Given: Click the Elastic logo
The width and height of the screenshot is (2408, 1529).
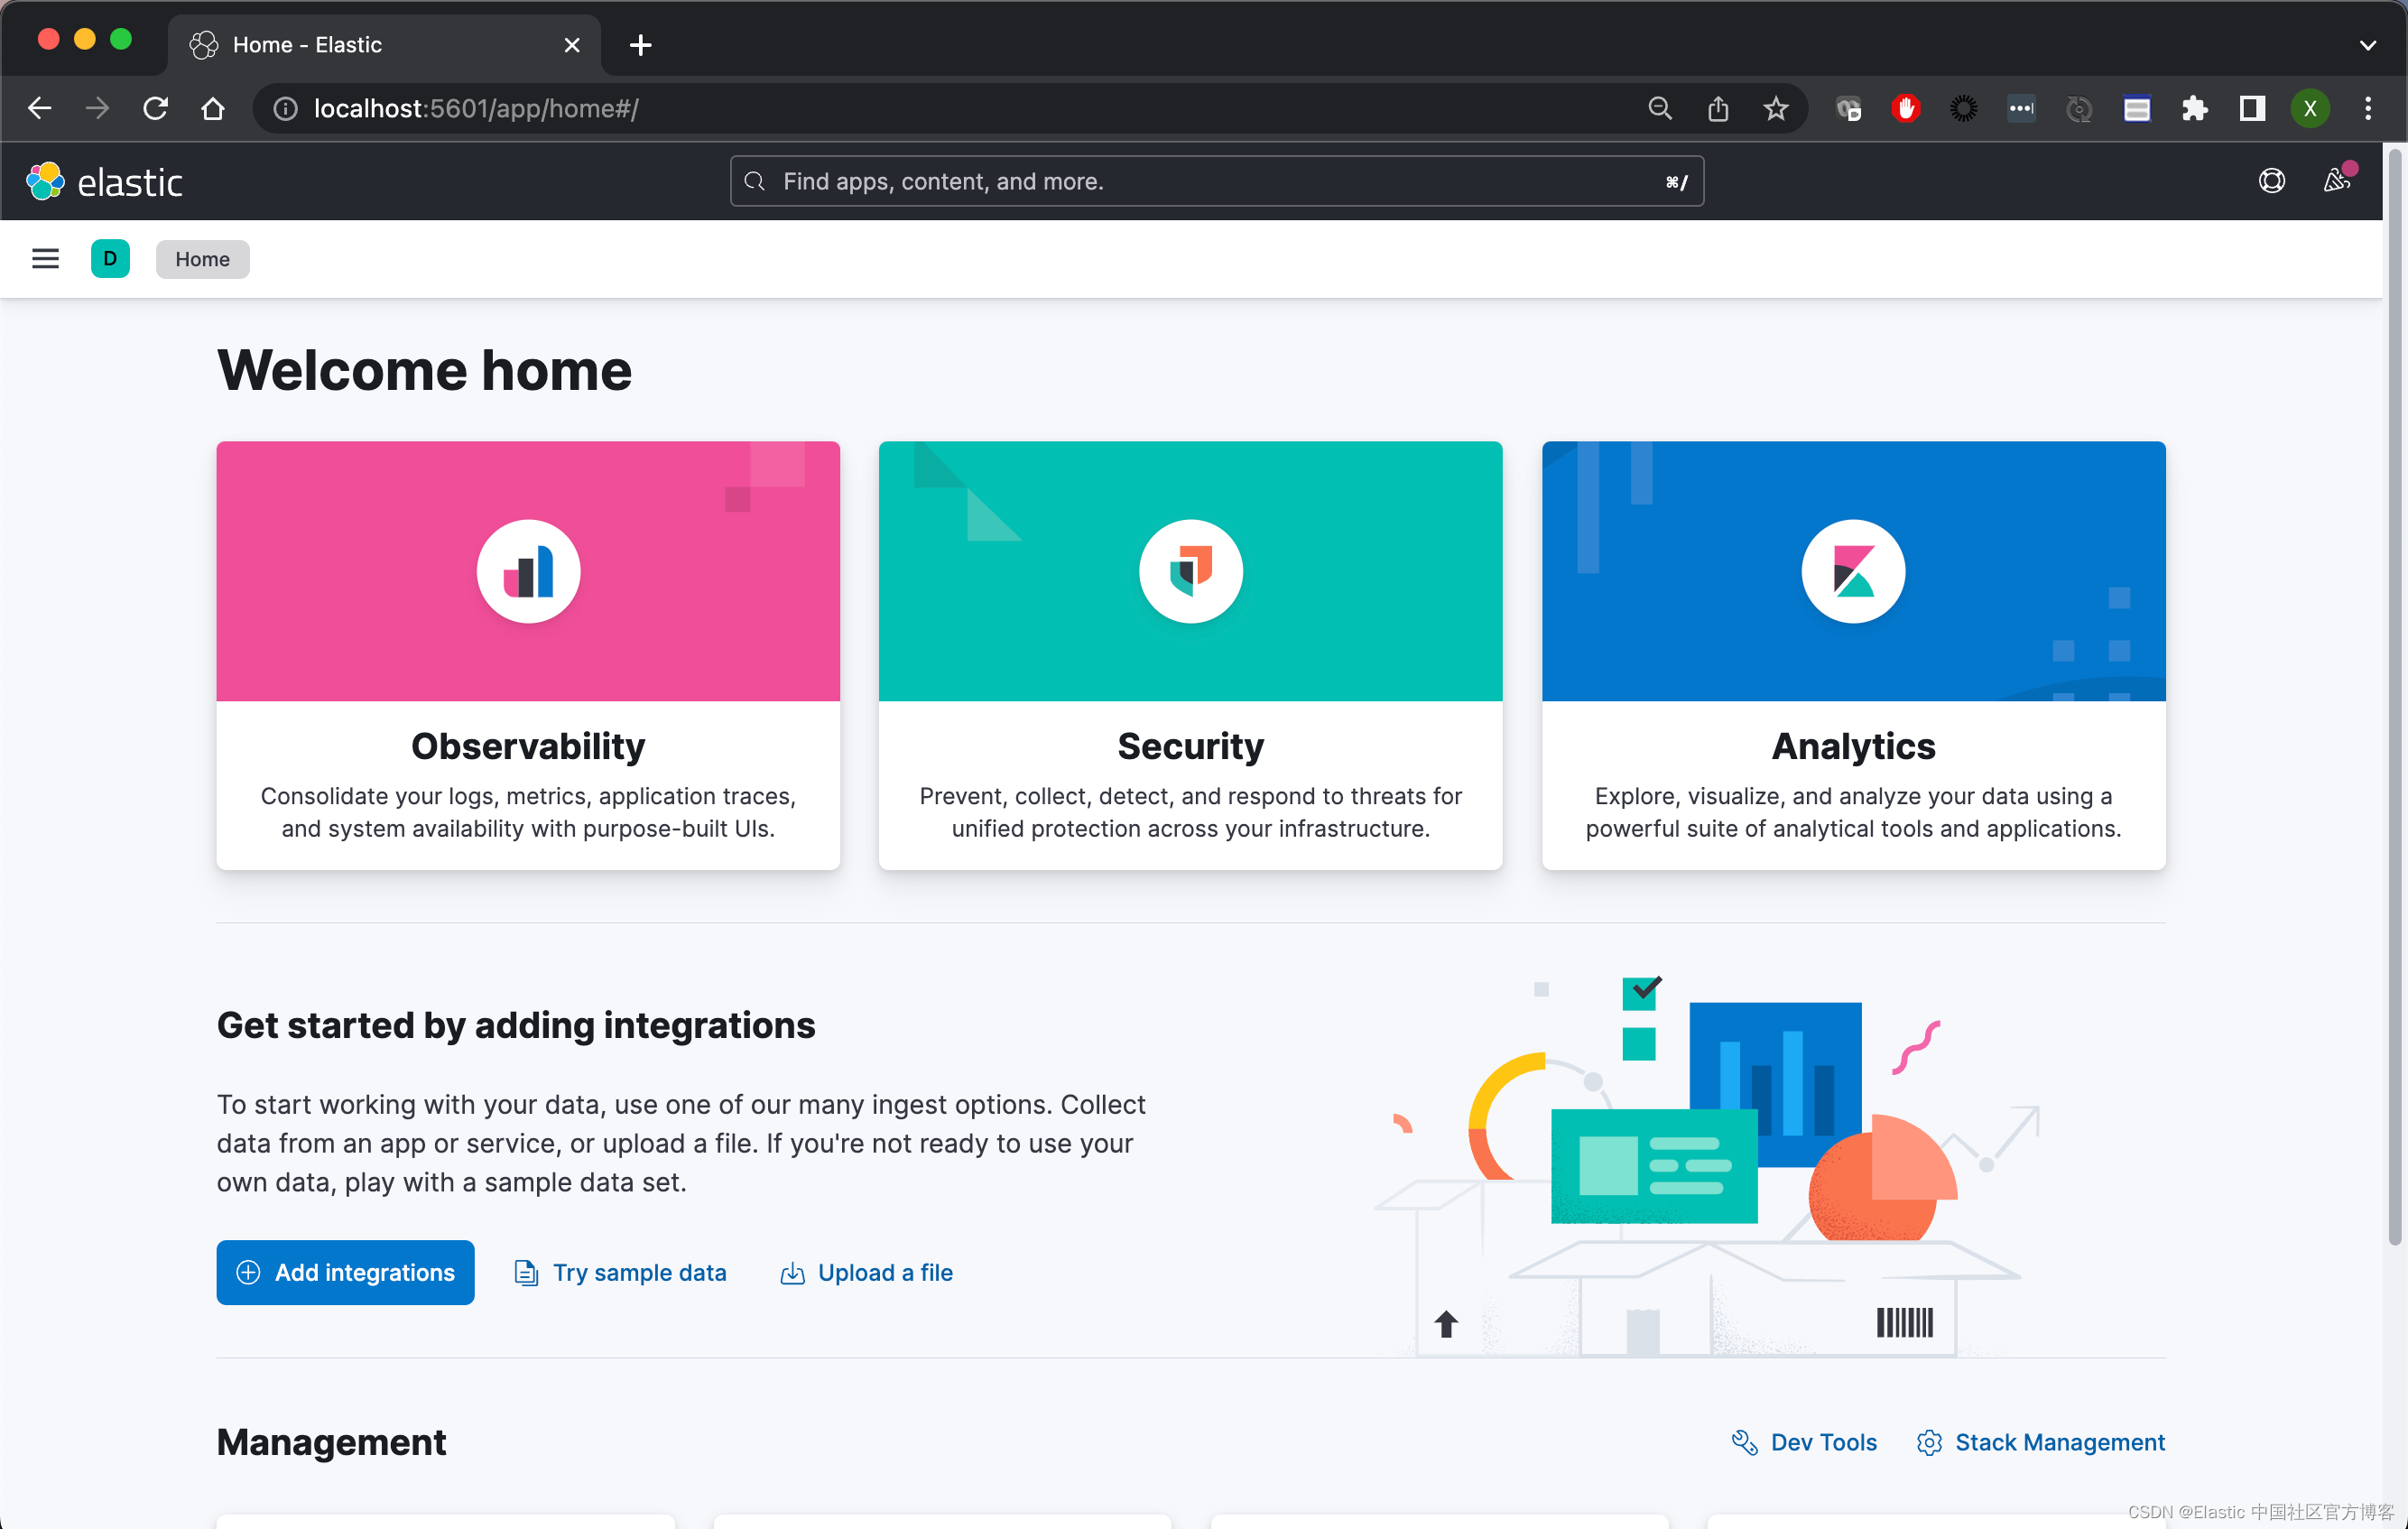Looking at the screenshot, I should tap(104, 182).
